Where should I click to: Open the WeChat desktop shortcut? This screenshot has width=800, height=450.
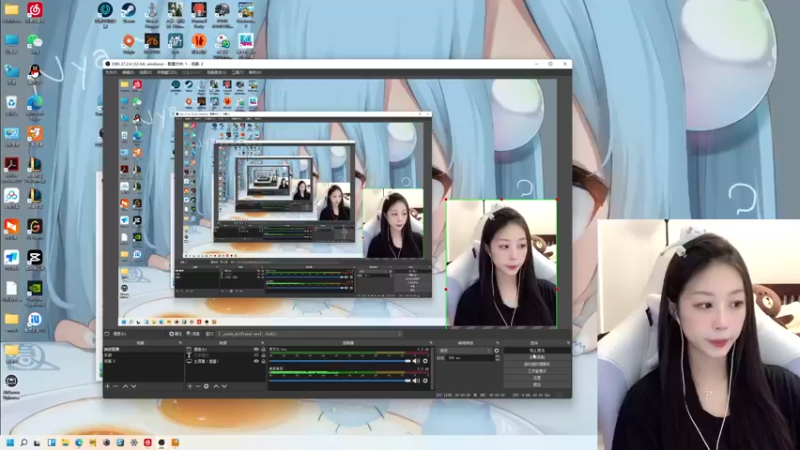pos(35,41)
